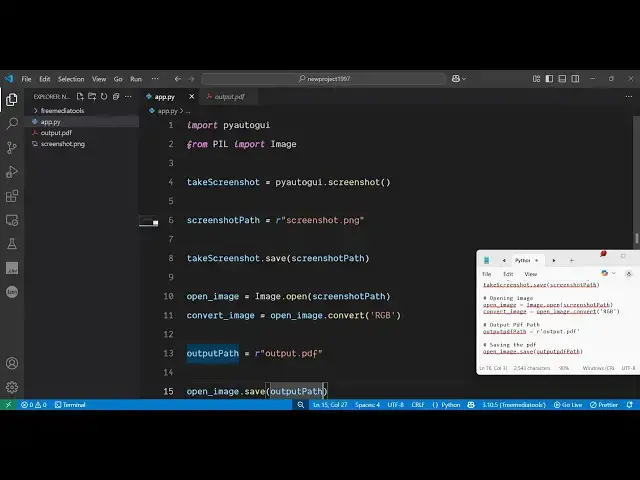Open Notepad Copilot dropdown arrow

[x=613, y=273]
